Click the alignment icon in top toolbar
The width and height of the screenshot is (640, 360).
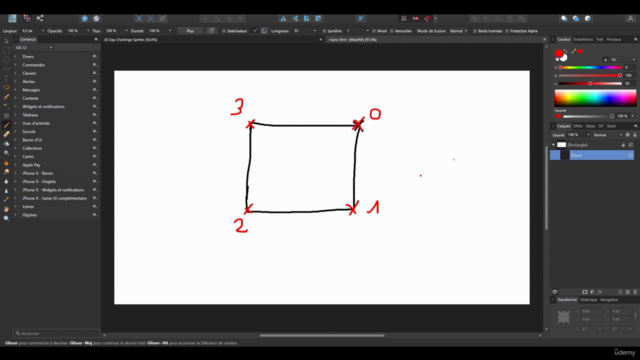[x=361, y=18]
